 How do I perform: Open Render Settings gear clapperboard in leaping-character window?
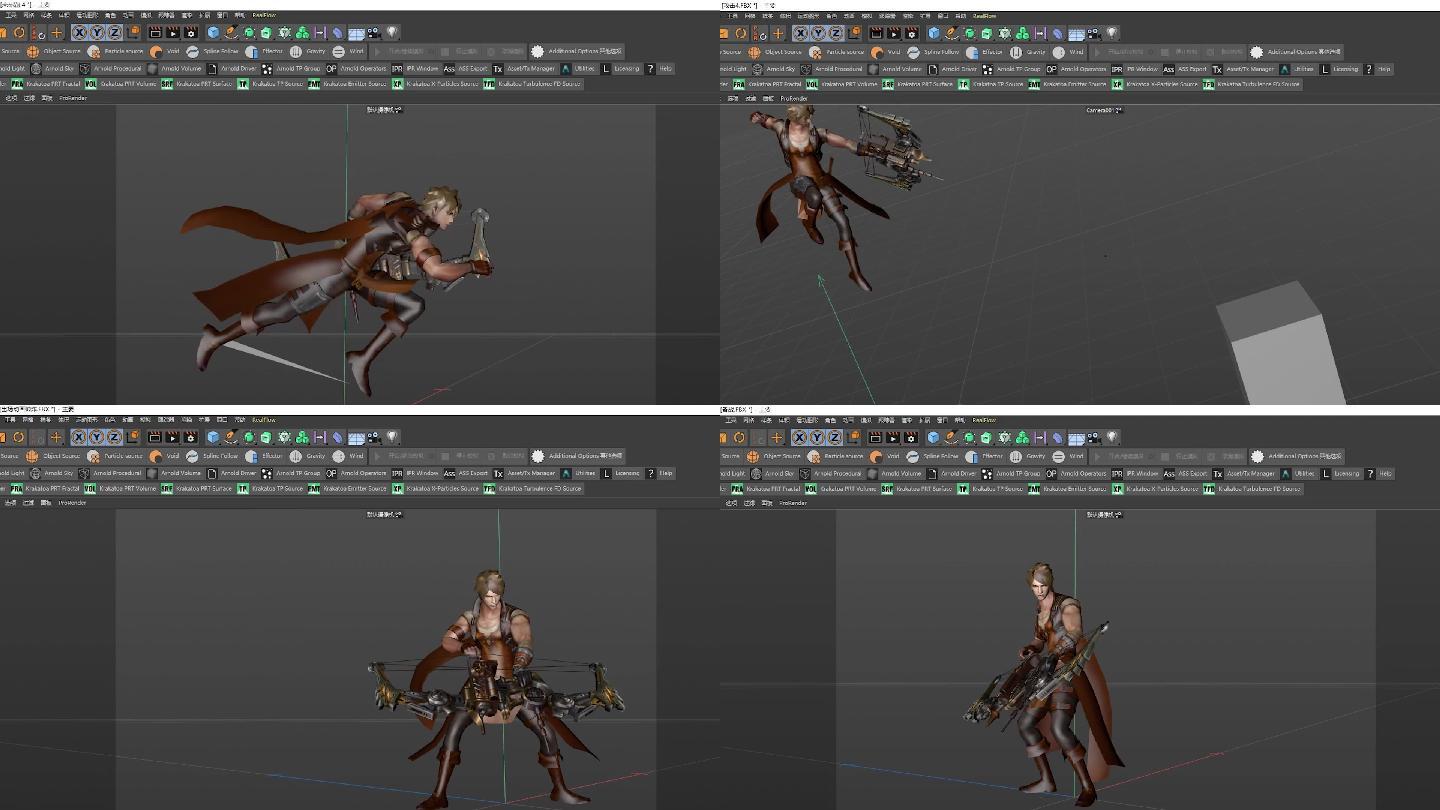[x=190, y=32]
